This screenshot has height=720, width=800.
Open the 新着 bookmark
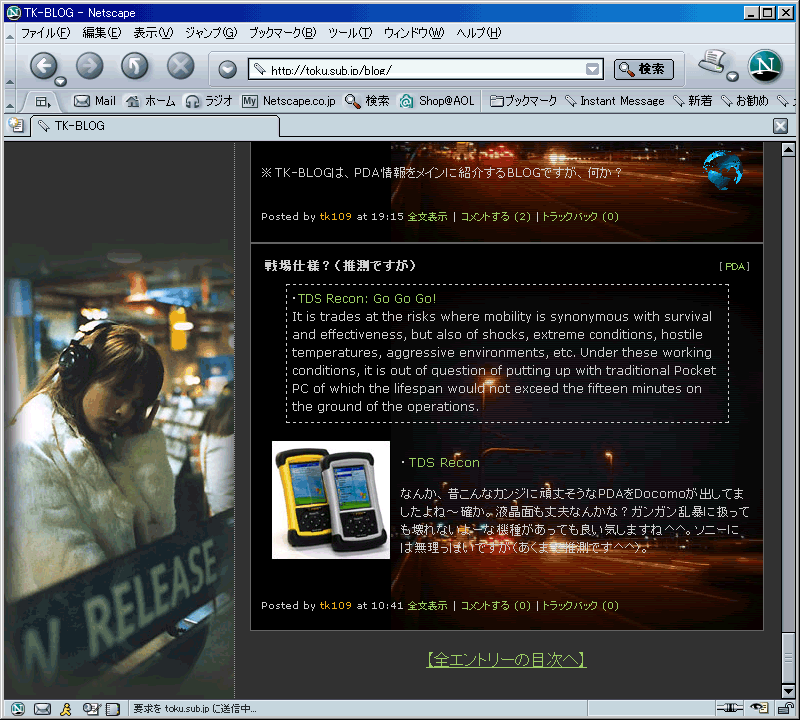pos(692,101)
